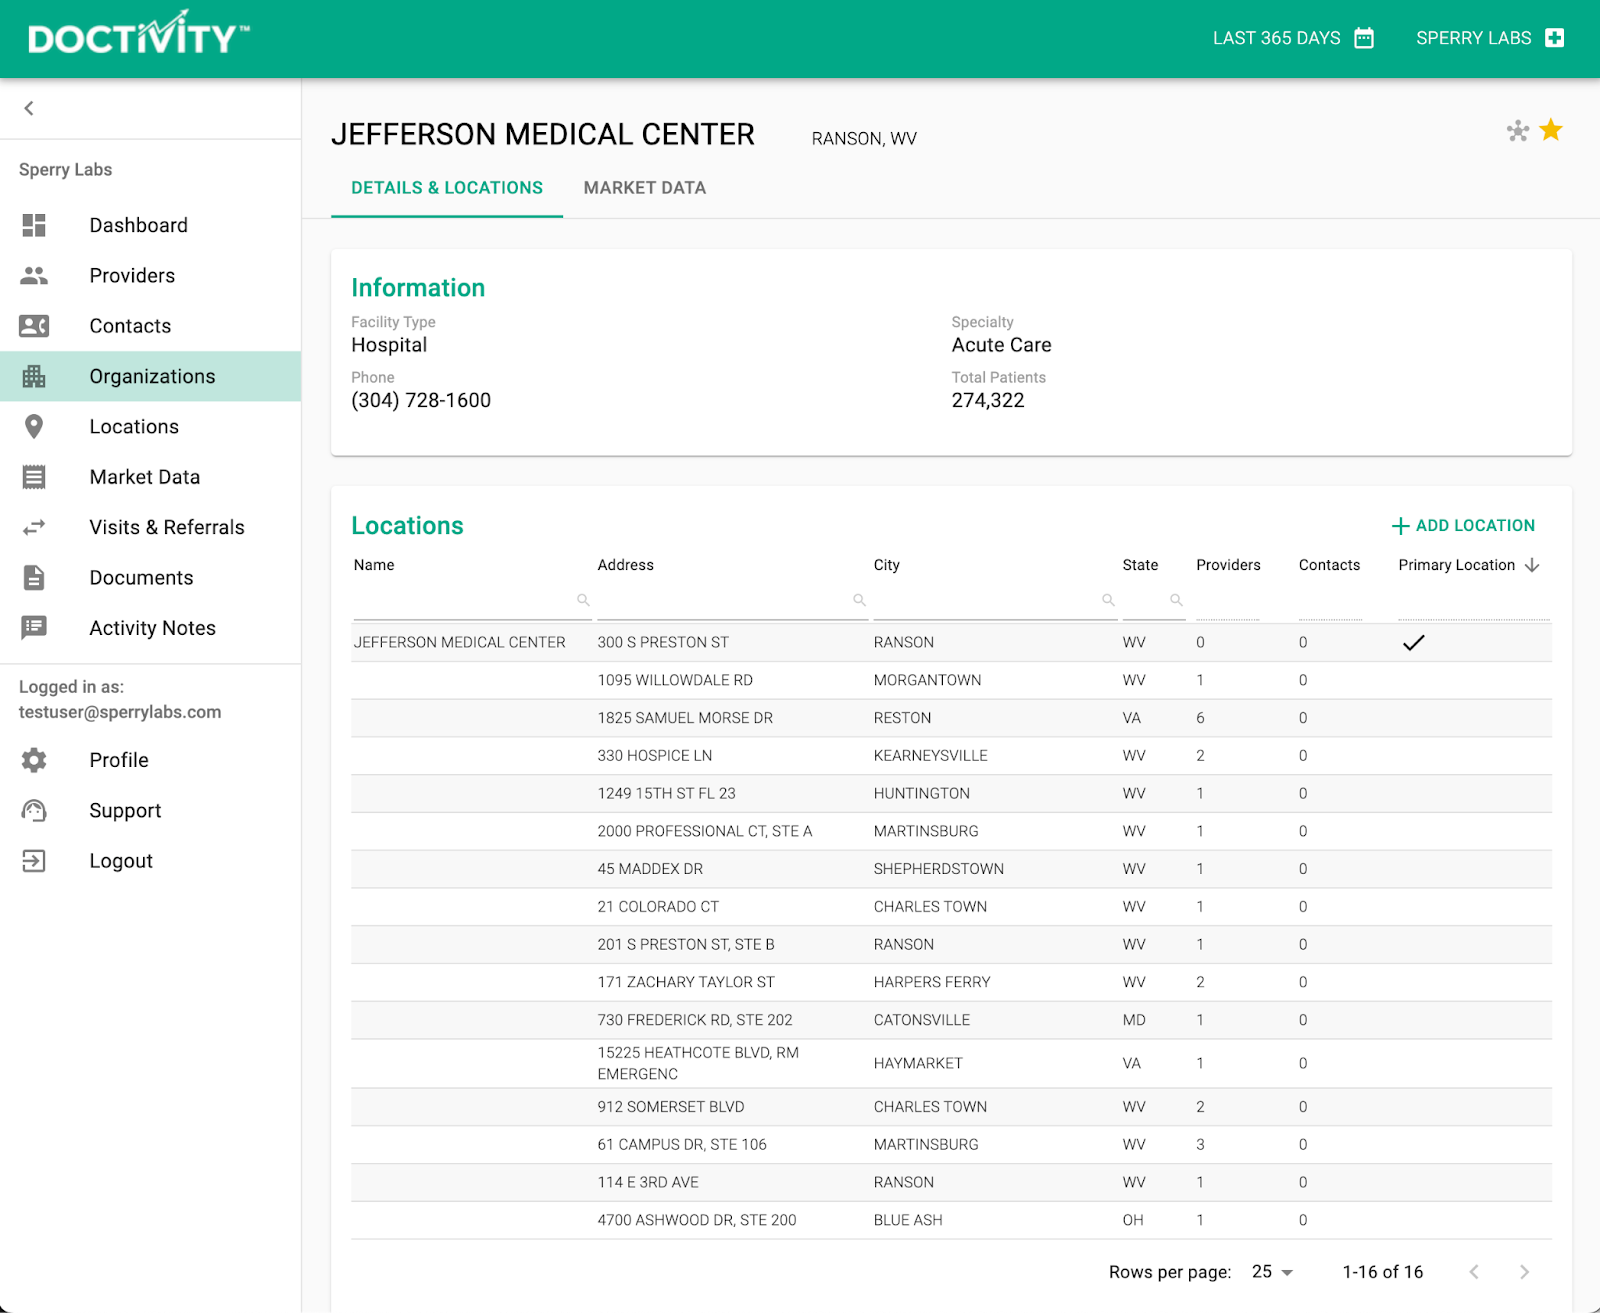Click the Profile gear icon
The width and height of the screenshot is (1600, 1313).
point(34,760)
